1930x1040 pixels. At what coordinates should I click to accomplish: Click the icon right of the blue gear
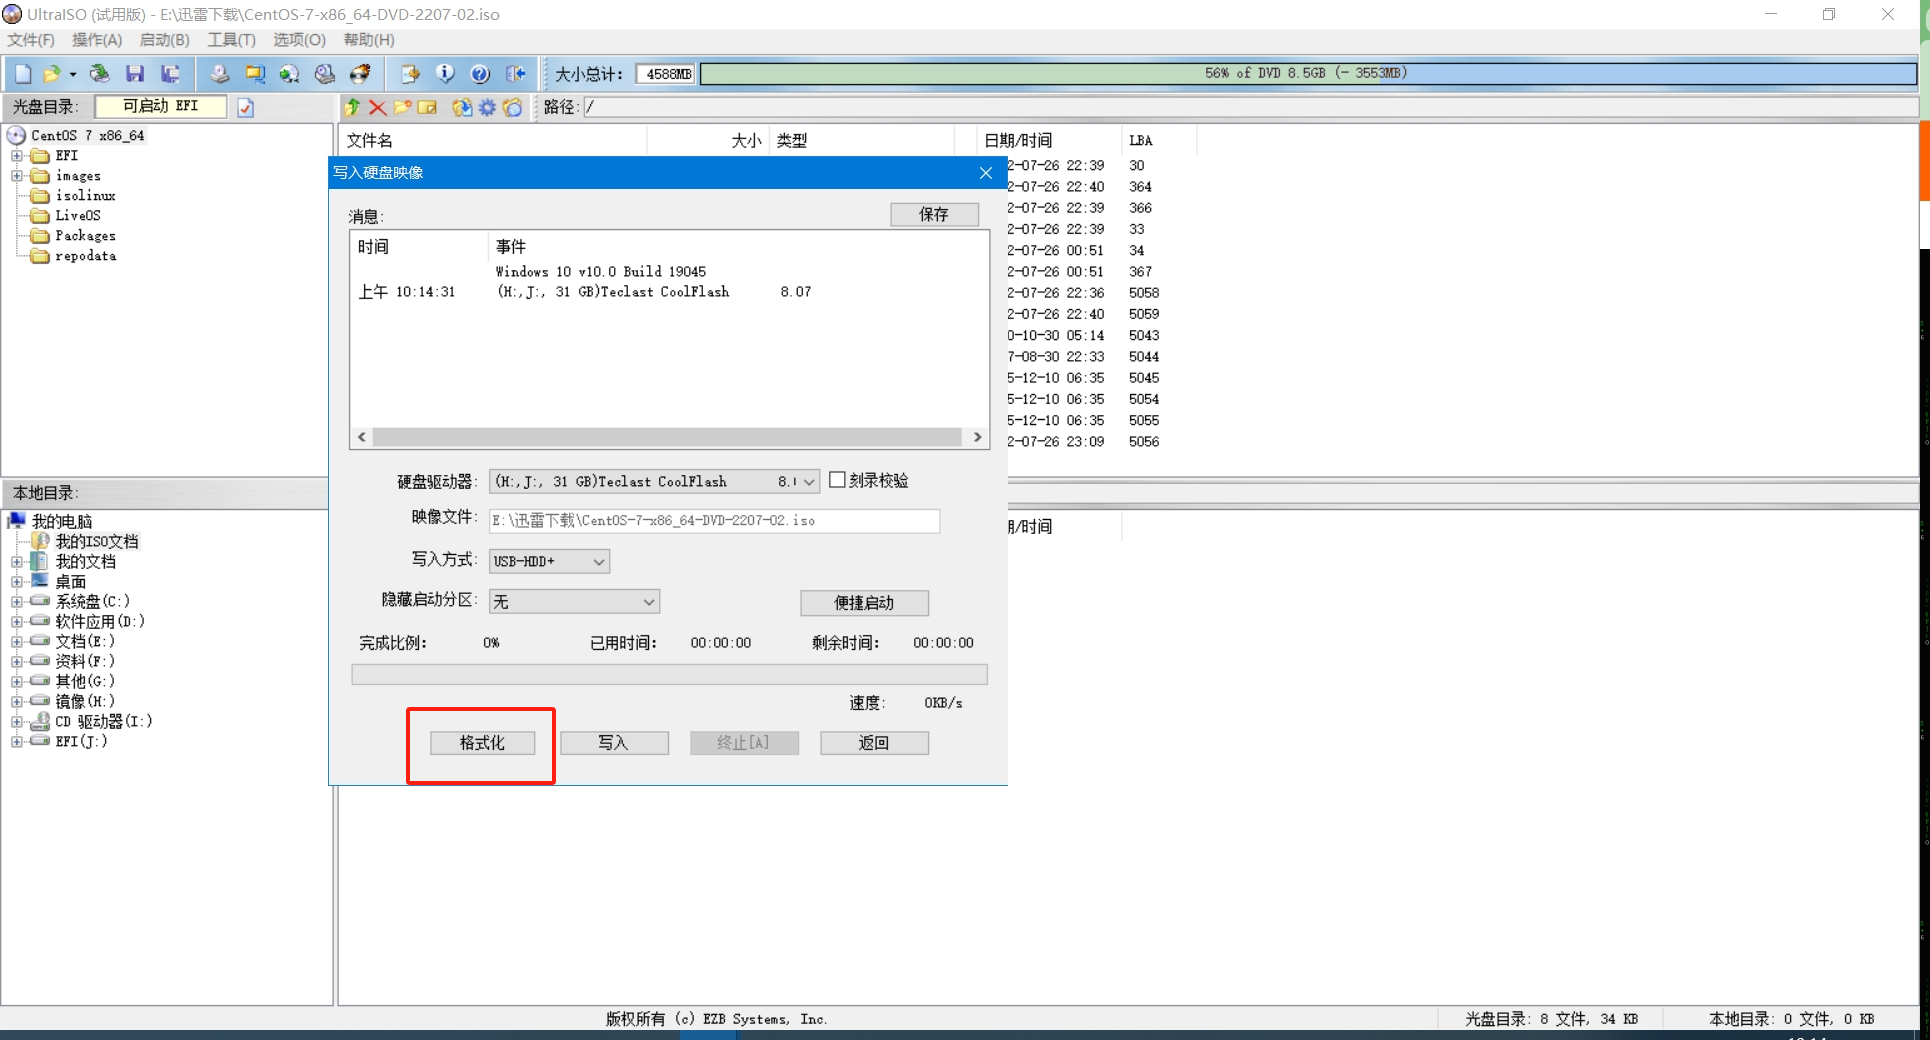coord(512,107)
